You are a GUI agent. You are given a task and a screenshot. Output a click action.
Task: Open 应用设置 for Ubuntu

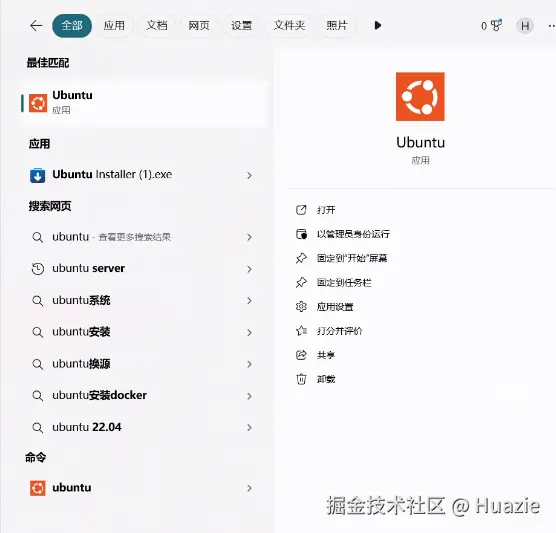[335, 307]
